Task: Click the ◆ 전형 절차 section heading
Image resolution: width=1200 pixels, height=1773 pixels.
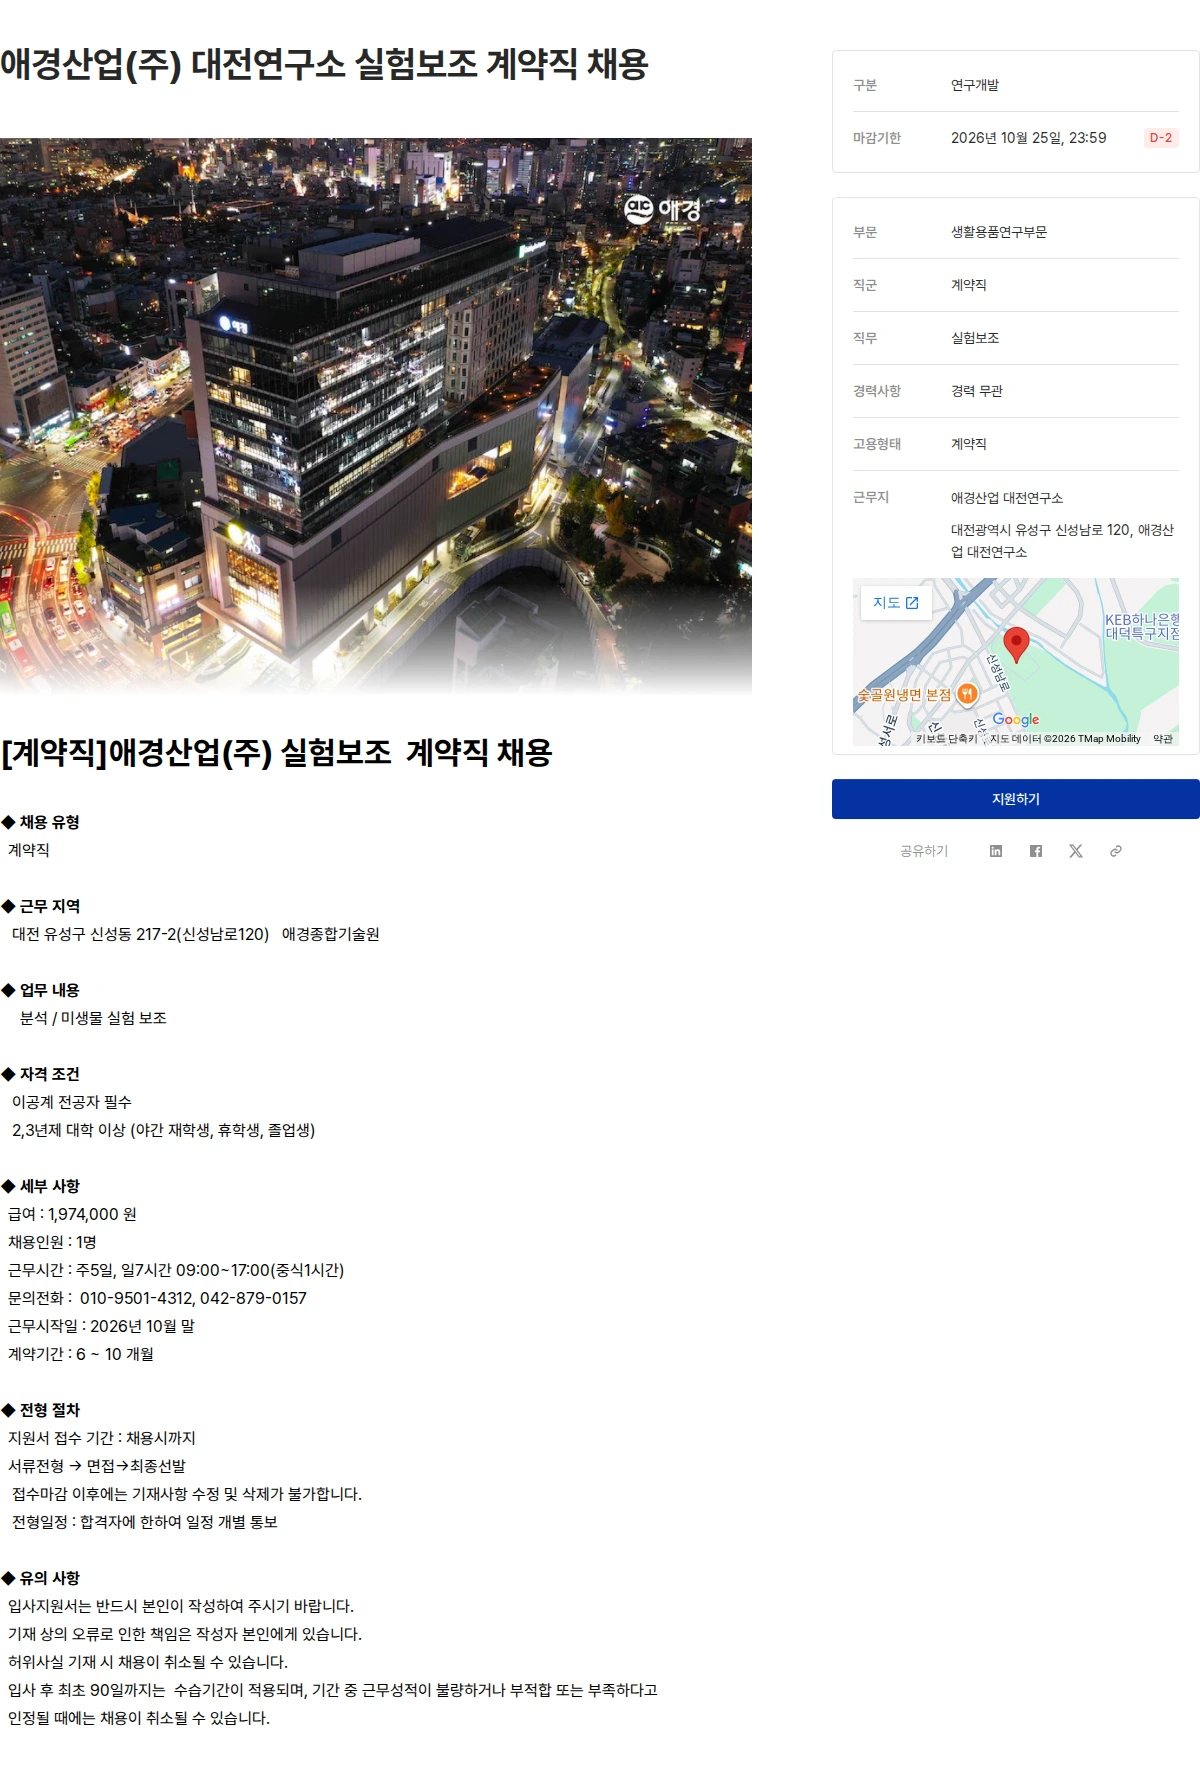Action: click(x=40, y=1410)
